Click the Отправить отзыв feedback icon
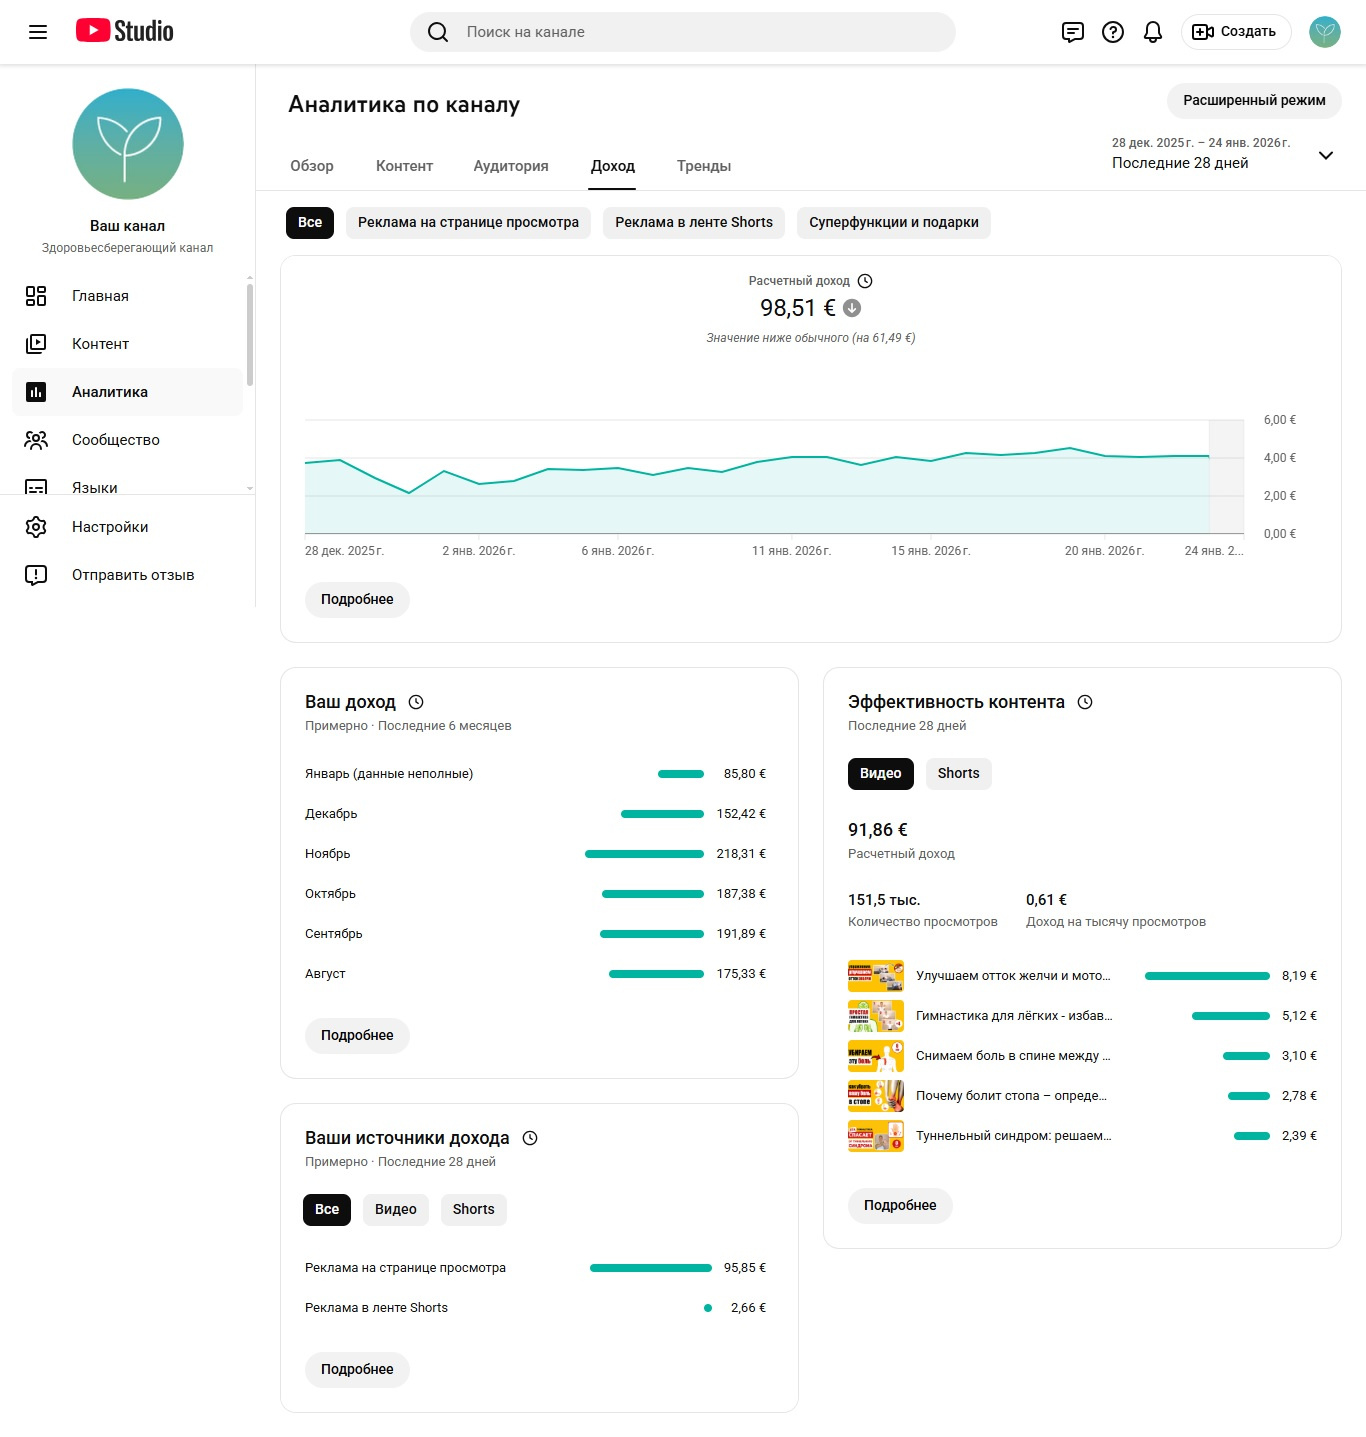The width and height of the screenshot is (1366, 1437). pos(36,575)
